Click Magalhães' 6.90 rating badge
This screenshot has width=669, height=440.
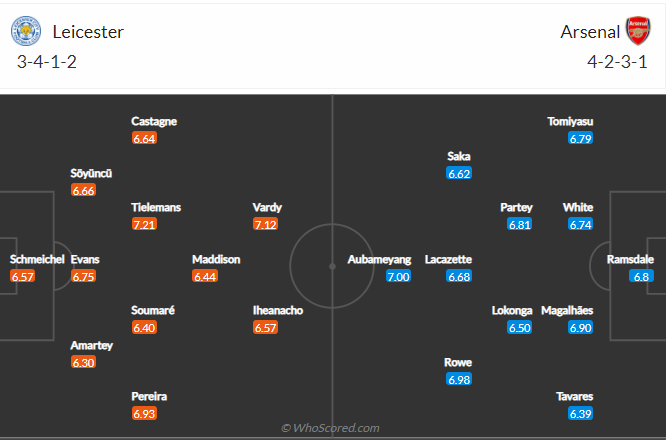(x=580, y=327)
